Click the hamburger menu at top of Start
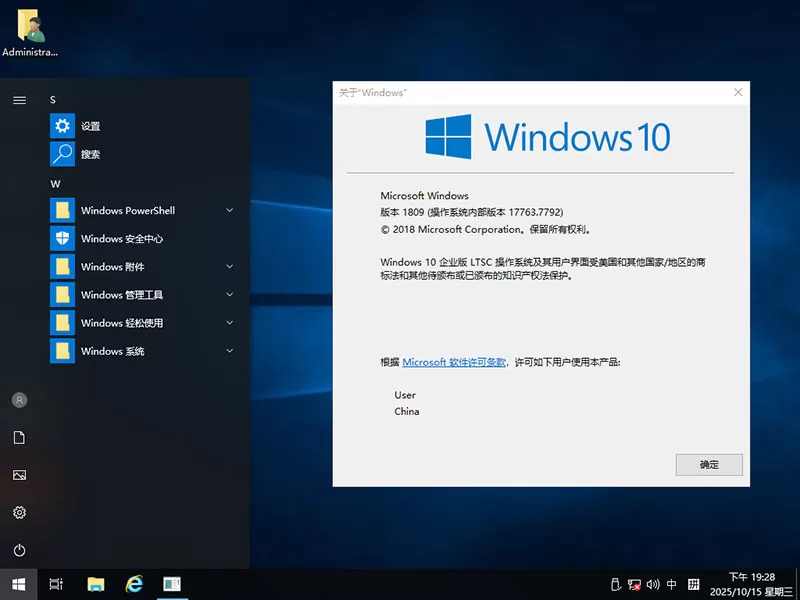 pos(19,100)
